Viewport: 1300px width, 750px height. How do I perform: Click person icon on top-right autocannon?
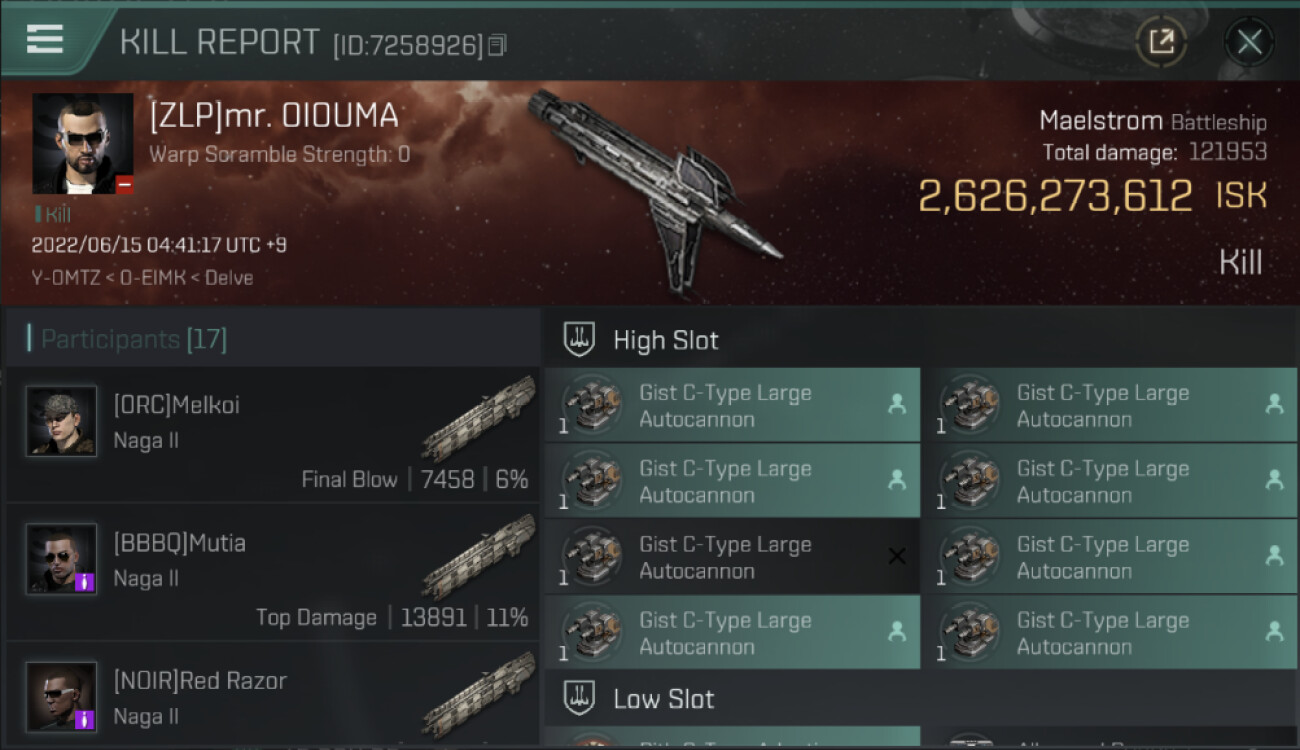coord(1274,404)
